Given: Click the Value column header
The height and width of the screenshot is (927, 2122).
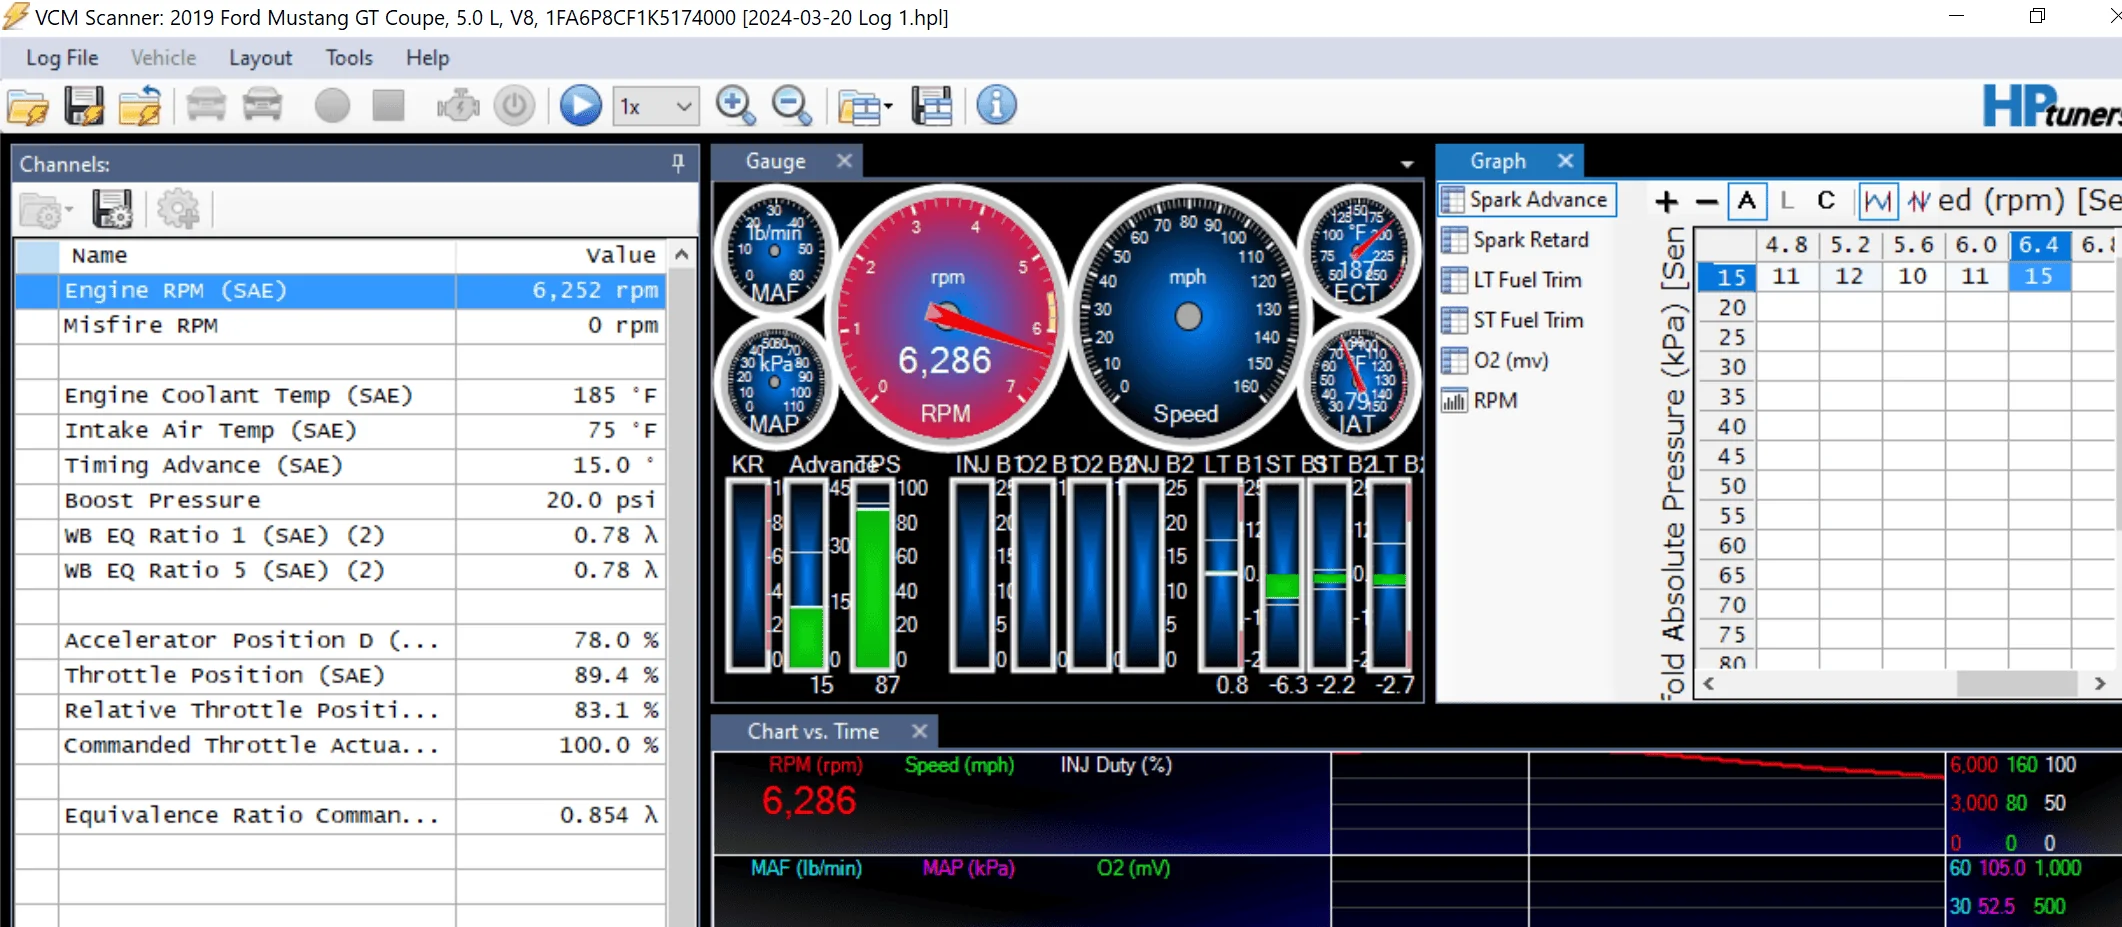Looking at the screenshot, I should point(560,255).
